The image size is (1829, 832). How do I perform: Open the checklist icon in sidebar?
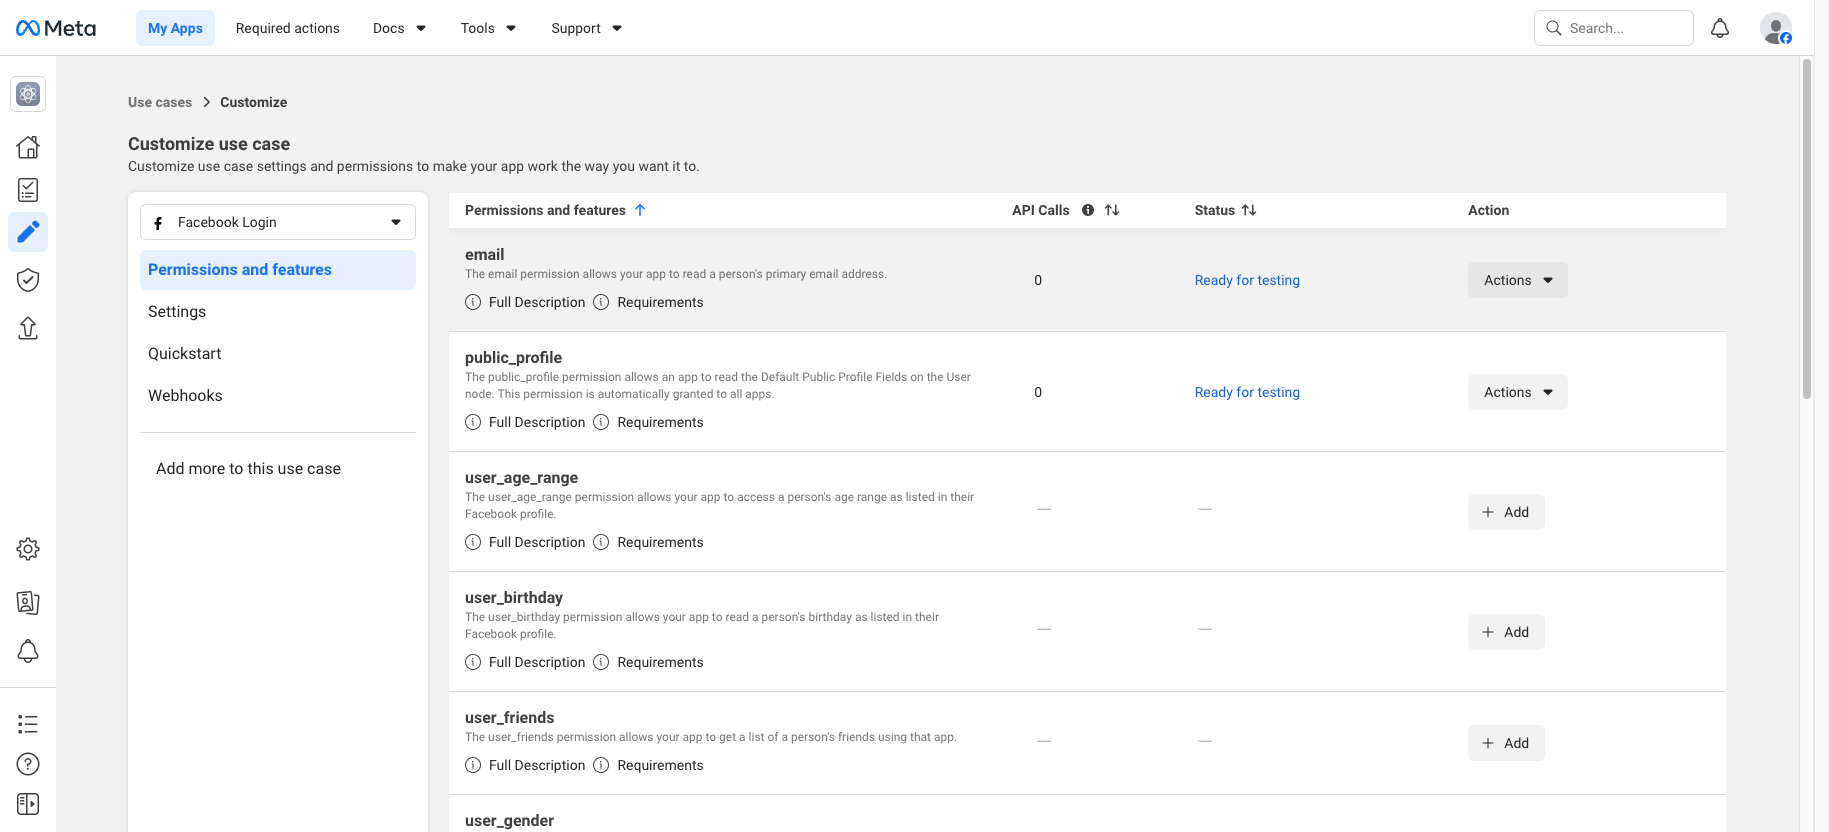pyautogui.click(x=28, y=190)
